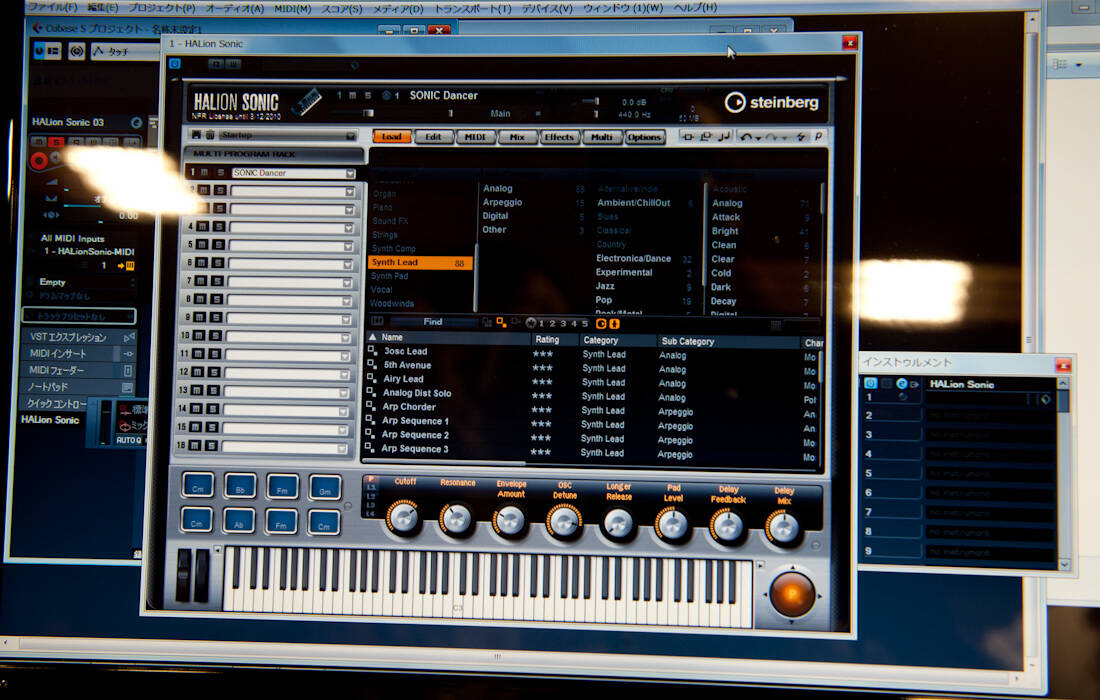Open the slot 8 program dropdown

347,301
